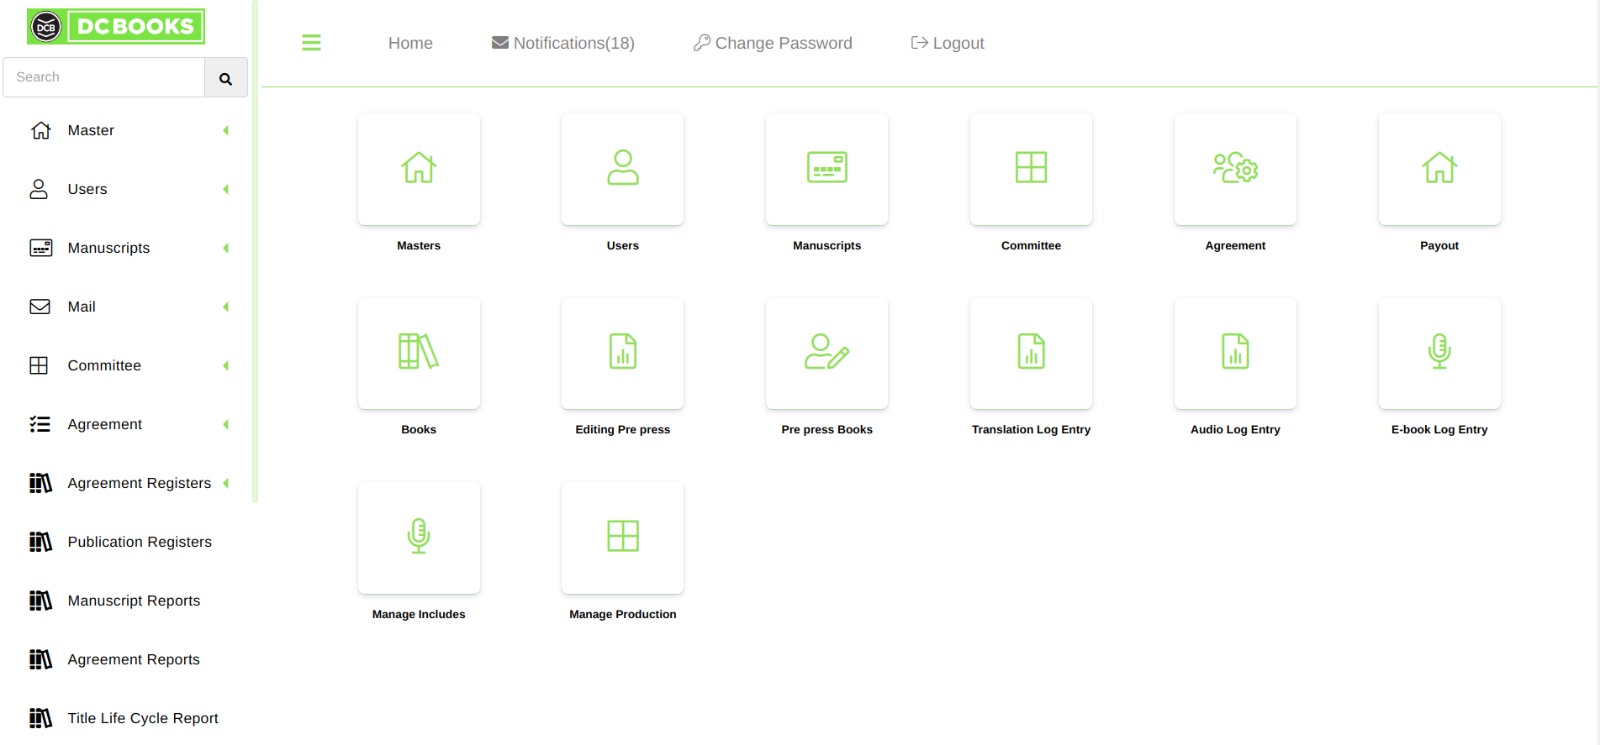Expand the Manuscripts sidebar submenu arrow
1600x745 pixels.
226,248
